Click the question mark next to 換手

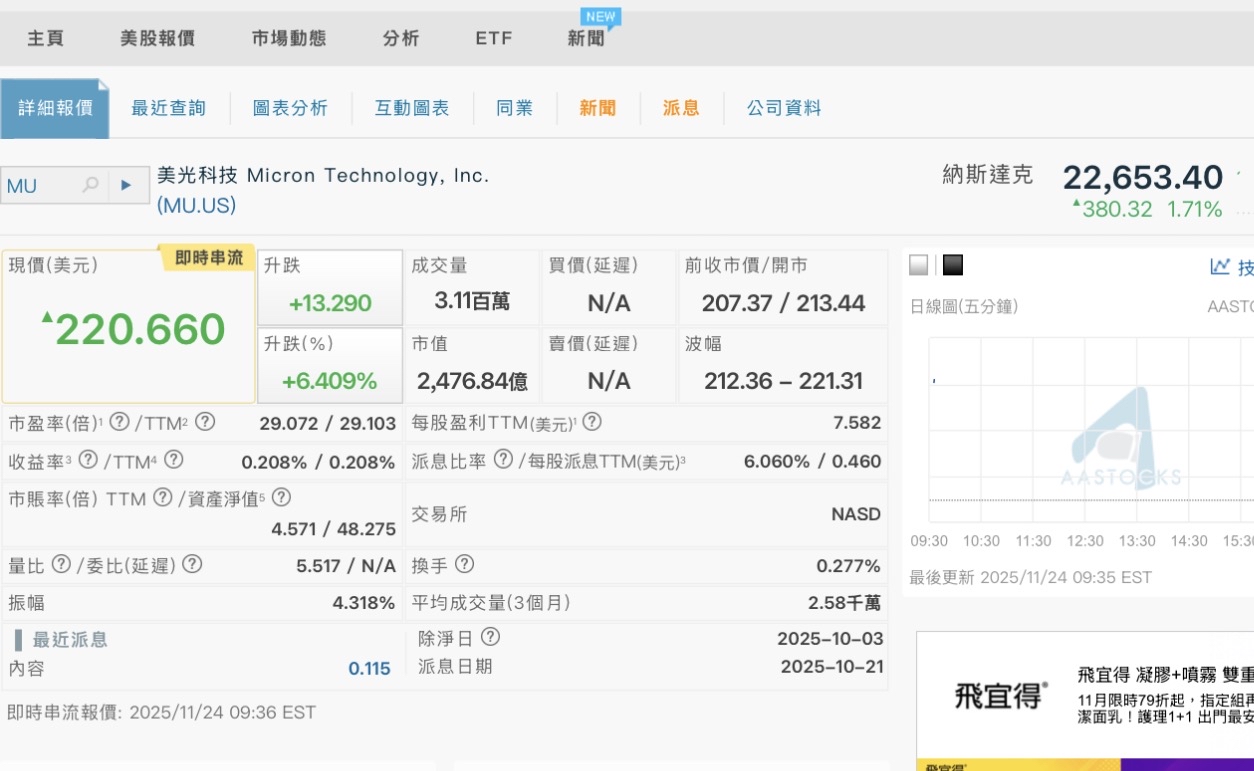tap(464, 565)
